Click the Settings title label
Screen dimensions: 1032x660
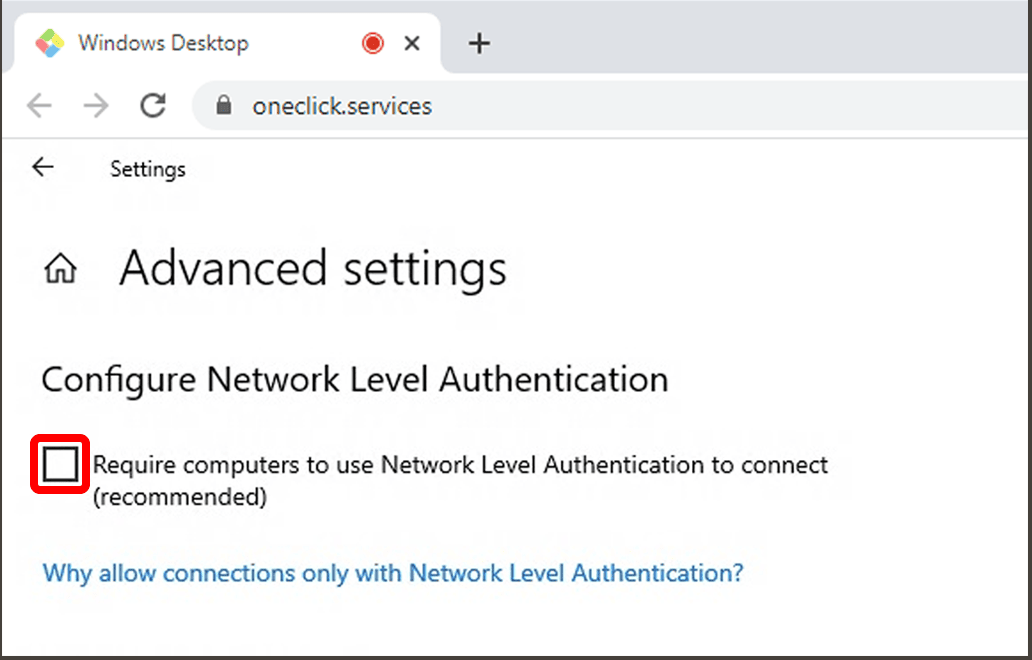pyautogui.click(x=148, y=169)
